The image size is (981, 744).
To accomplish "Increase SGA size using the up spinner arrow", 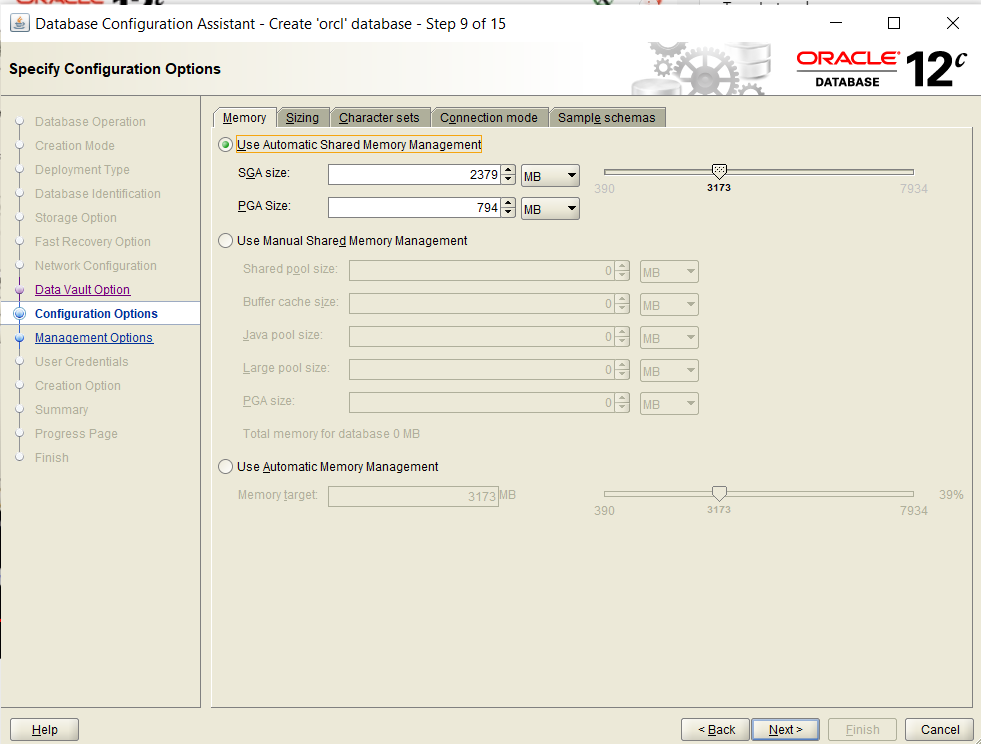I will pos(507,170).
